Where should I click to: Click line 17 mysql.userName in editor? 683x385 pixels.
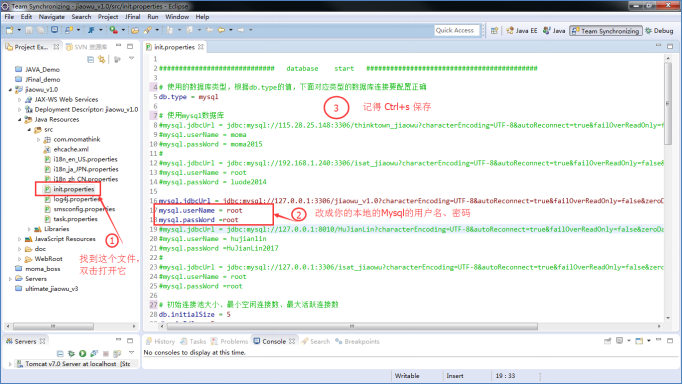click(200, 210)
